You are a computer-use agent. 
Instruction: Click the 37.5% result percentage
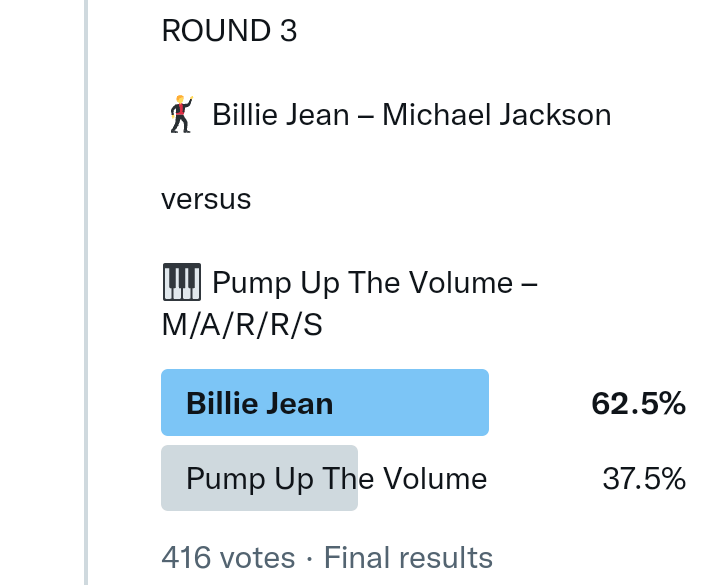(643, 479)
